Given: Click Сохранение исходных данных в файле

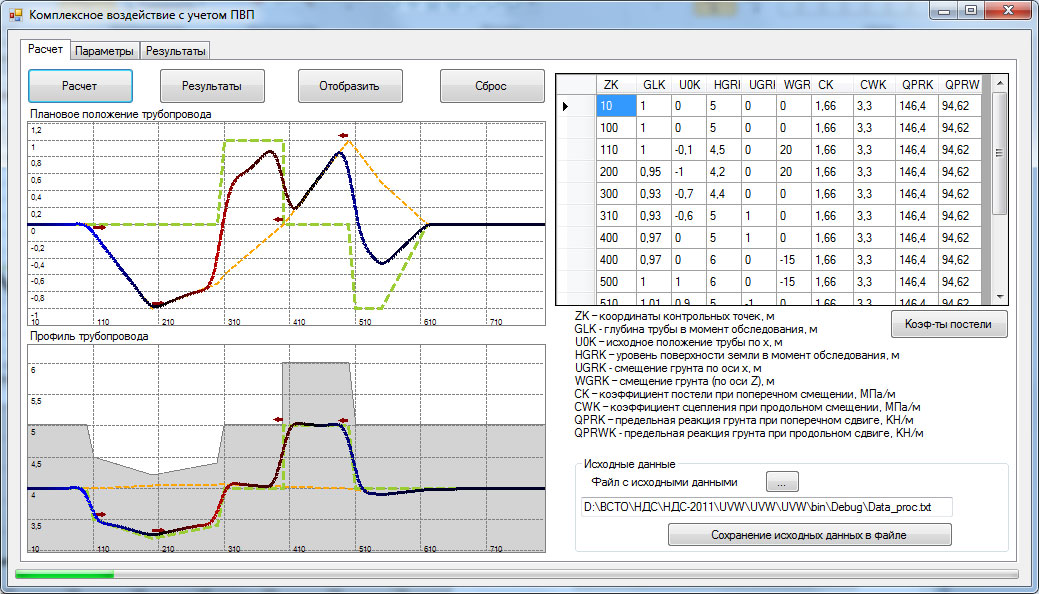Looking at the screenshot, I should (x=809, y=534).
